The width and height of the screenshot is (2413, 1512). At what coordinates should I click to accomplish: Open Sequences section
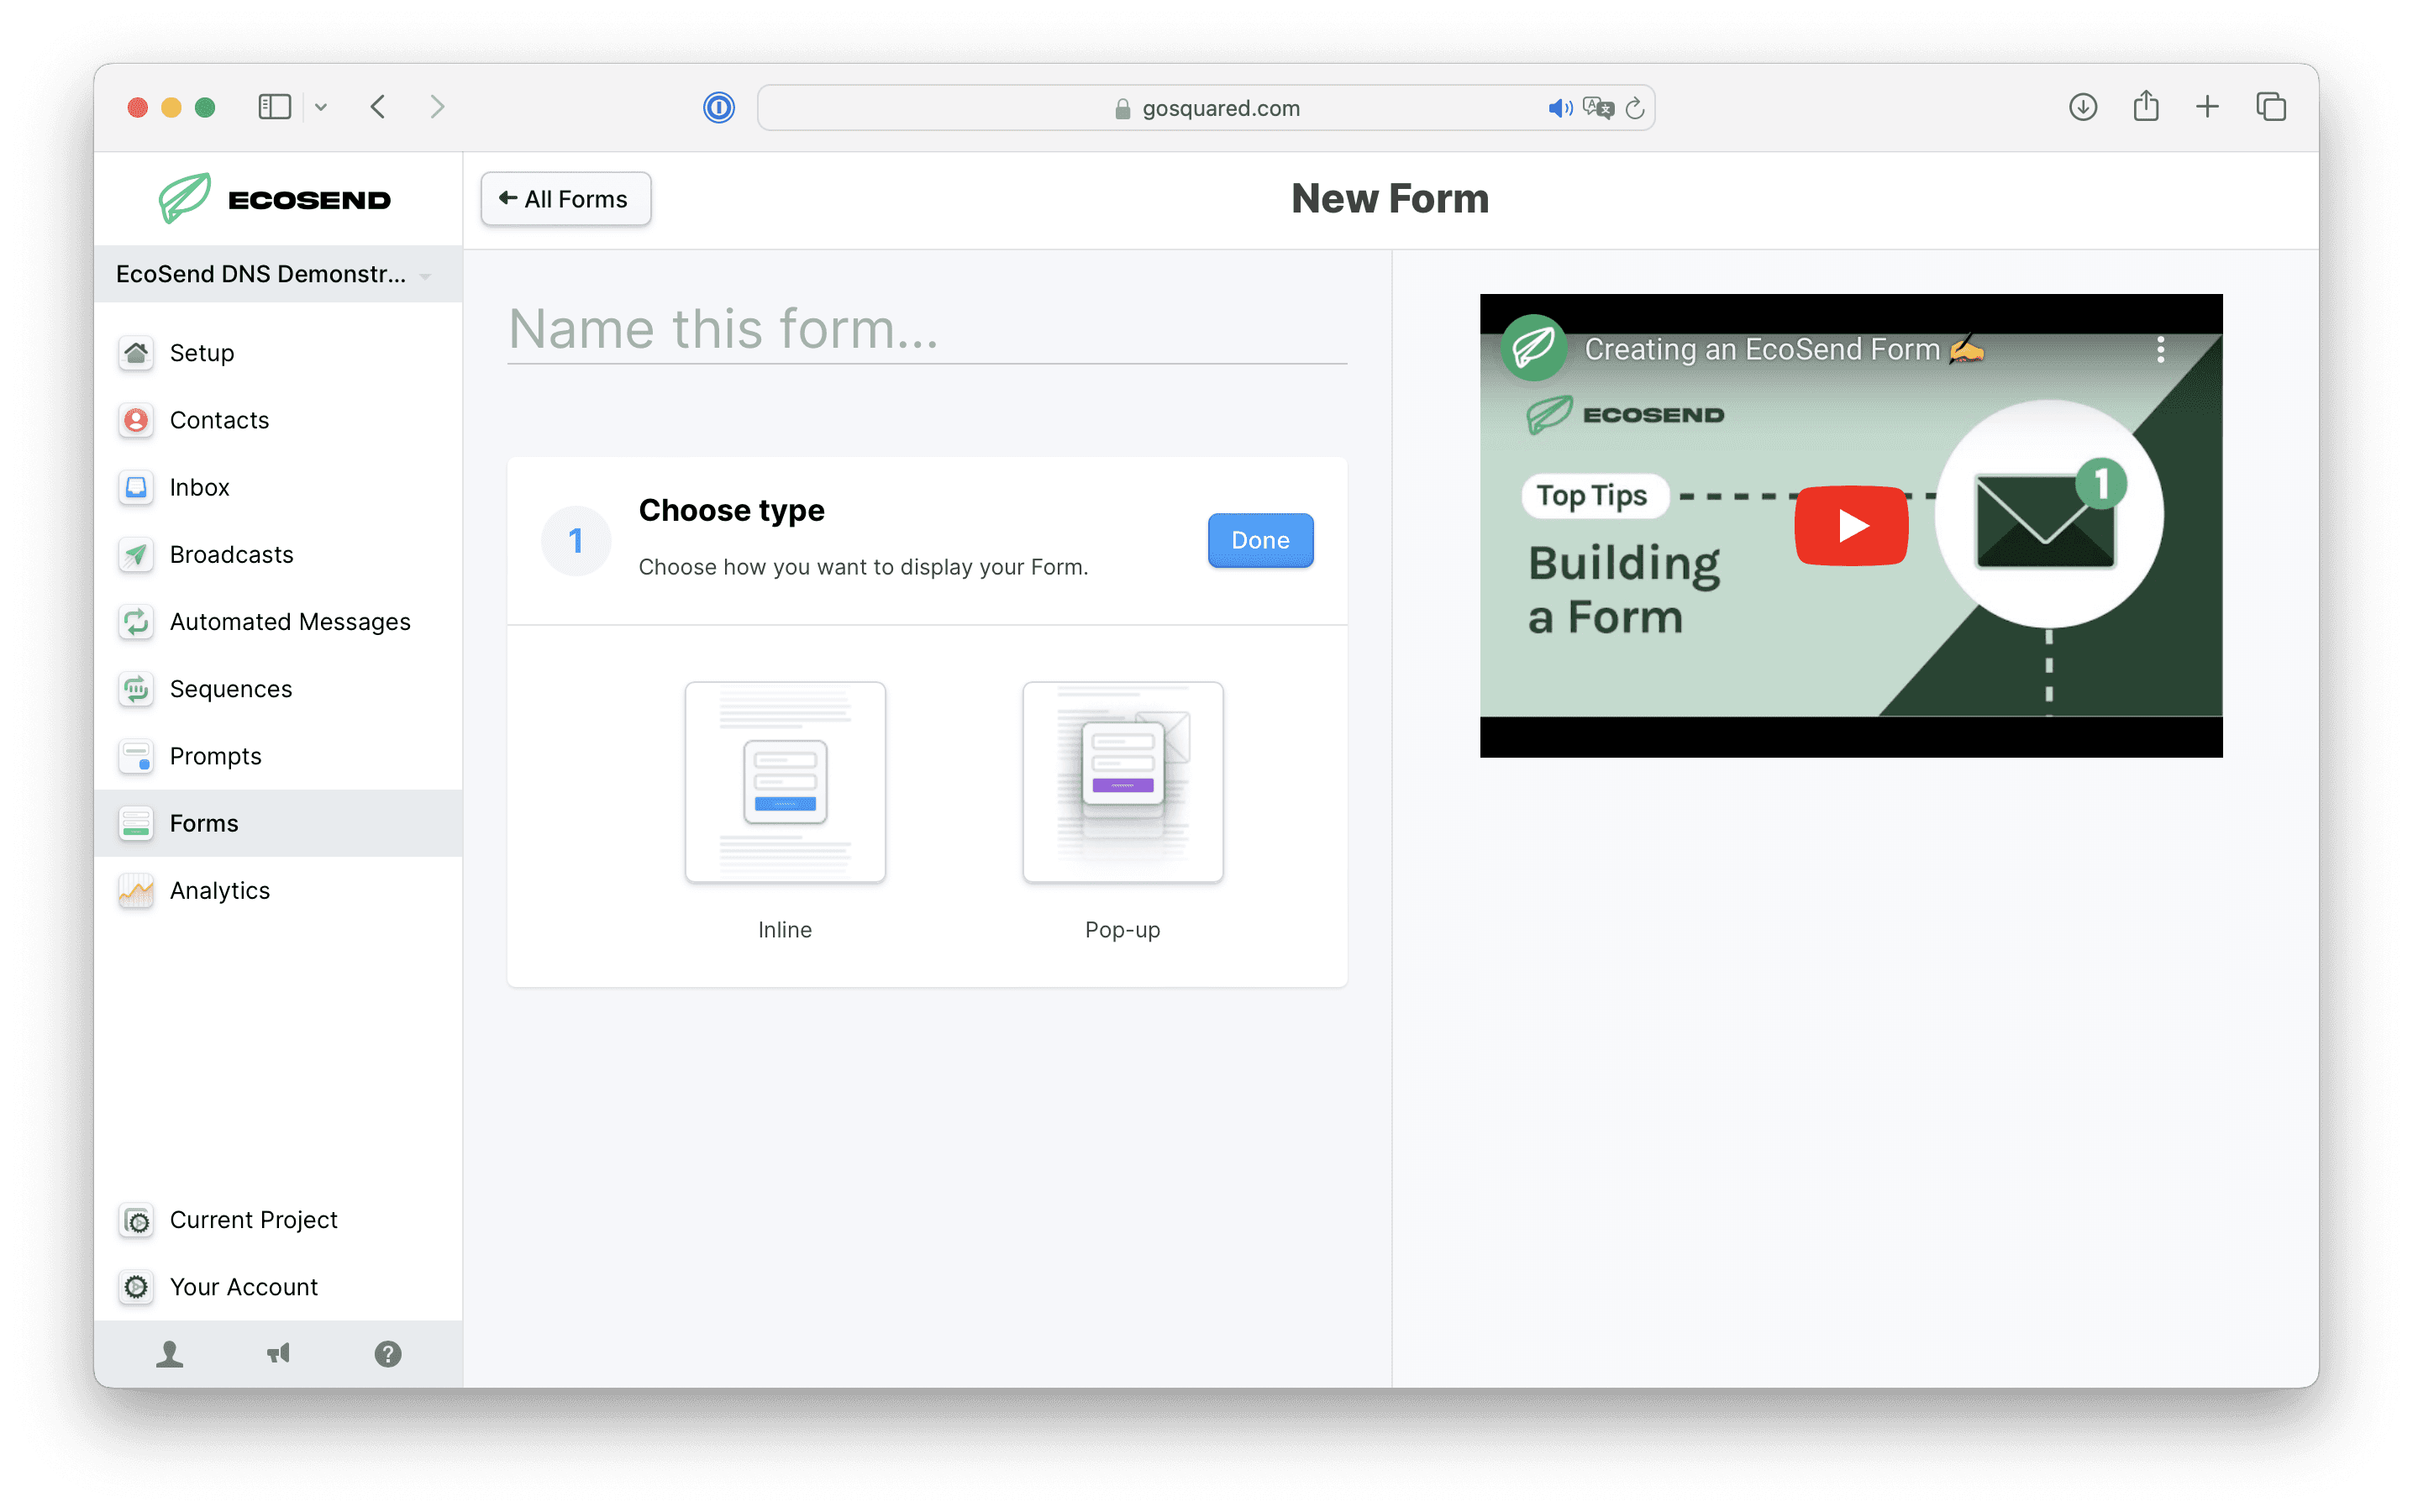click(278, 688)
